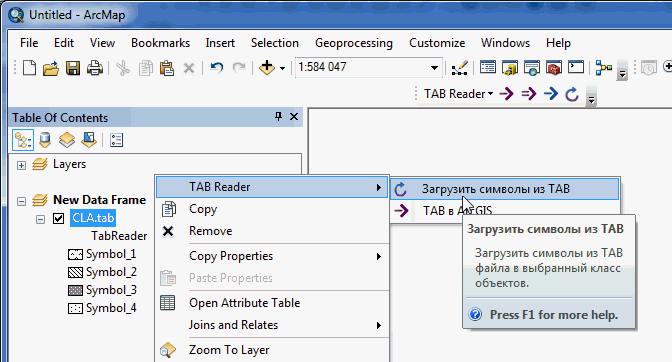This screenshot has width=672, height=362.
Task: Open the ArcToolbox red toolbox icon
Action: [554, 68]
